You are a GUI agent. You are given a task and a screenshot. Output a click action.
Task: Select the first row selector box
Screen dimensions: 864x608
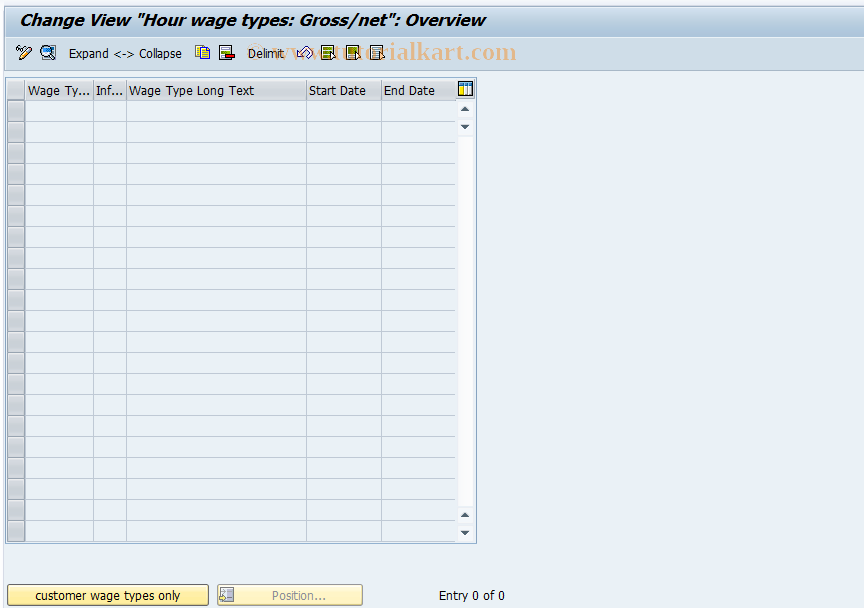16,111
